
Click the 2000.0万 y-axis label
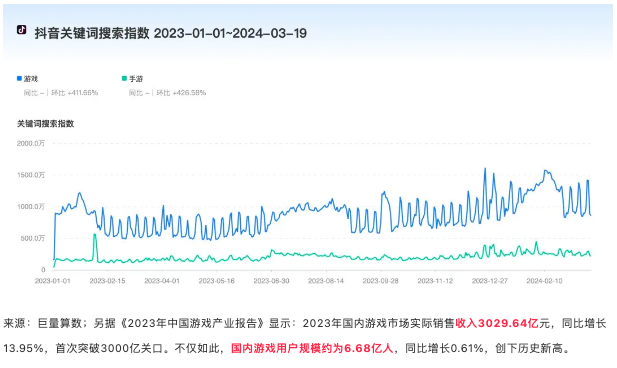pos(31,143)
